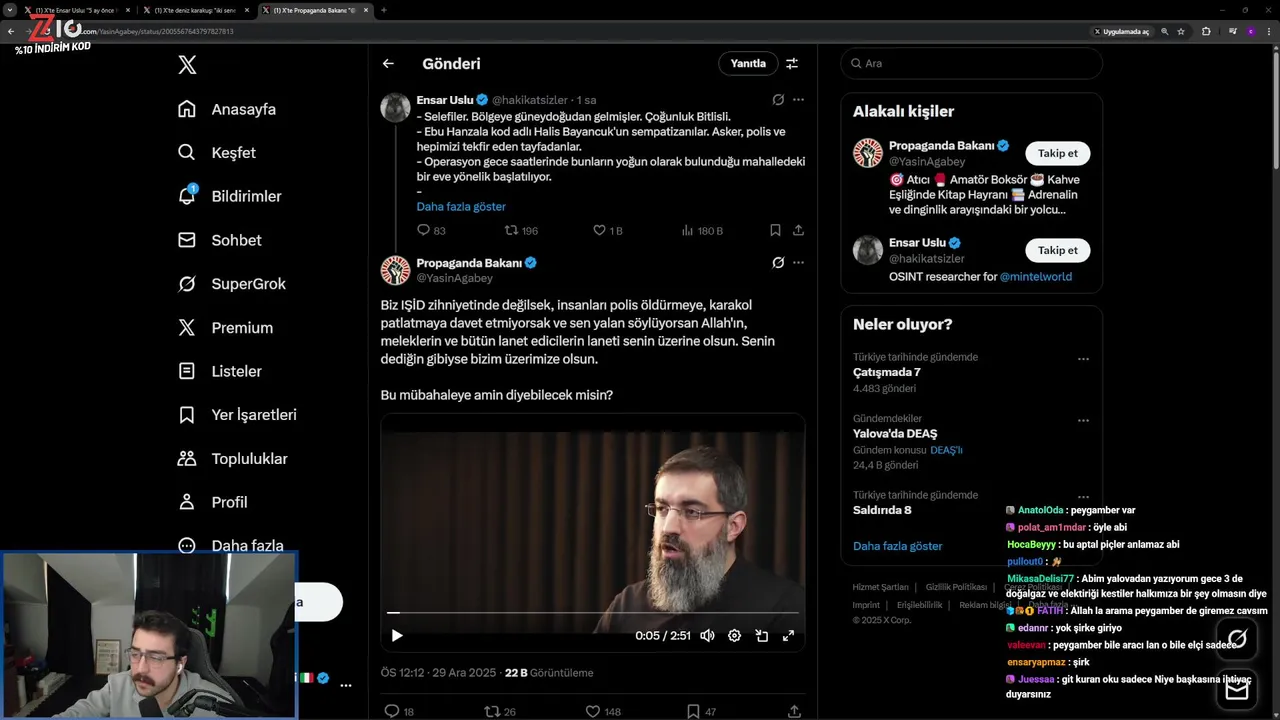The height and width of the screenshot is (720, 1280).
Task: Open browser extensions puzzle icon
Action: coord(1206,31)
